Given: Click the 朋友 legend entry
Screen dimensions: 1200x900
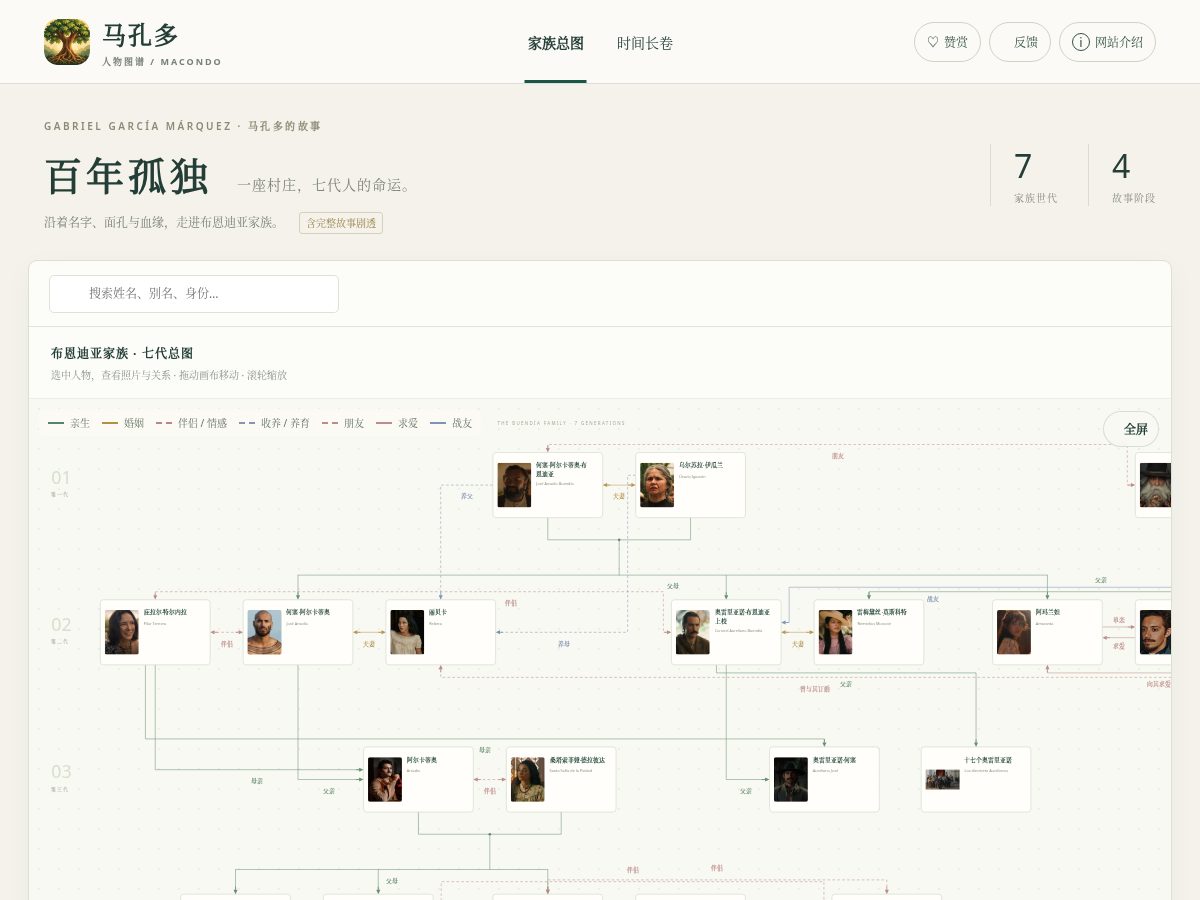Looking at the screenshot, I should pyautogui.click(x=343, y=423).
